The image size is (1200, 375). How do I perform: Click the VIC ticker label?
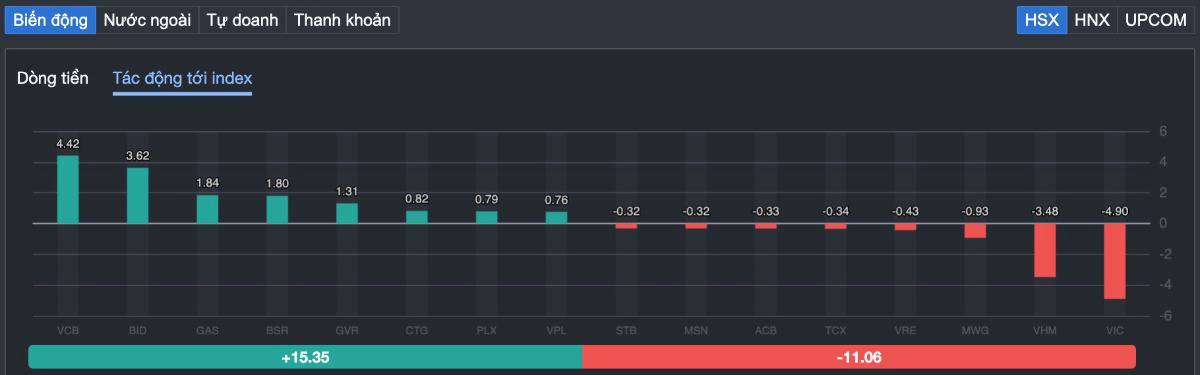tap(1115, 330)
